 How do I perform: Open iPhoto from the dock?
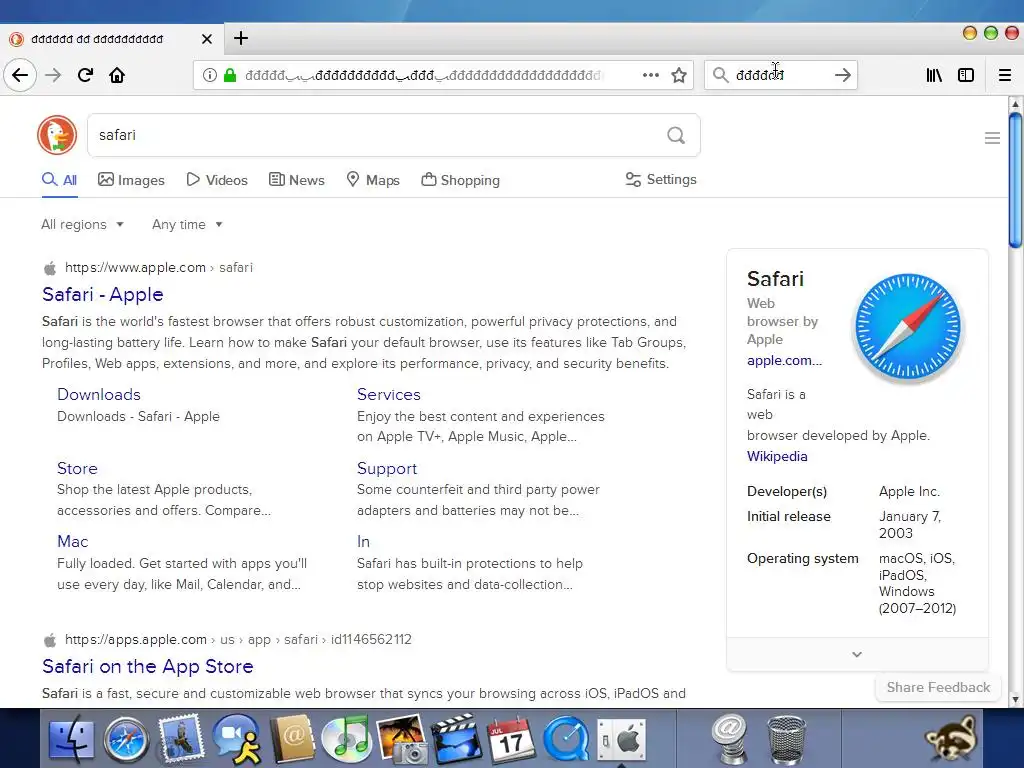[x=402, y=740]
